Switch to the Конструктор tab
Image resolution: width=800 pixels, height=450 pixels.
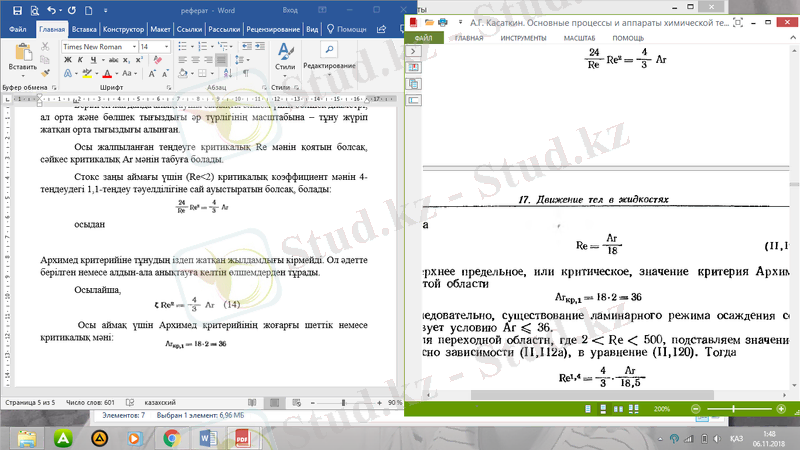click(123, 29)
